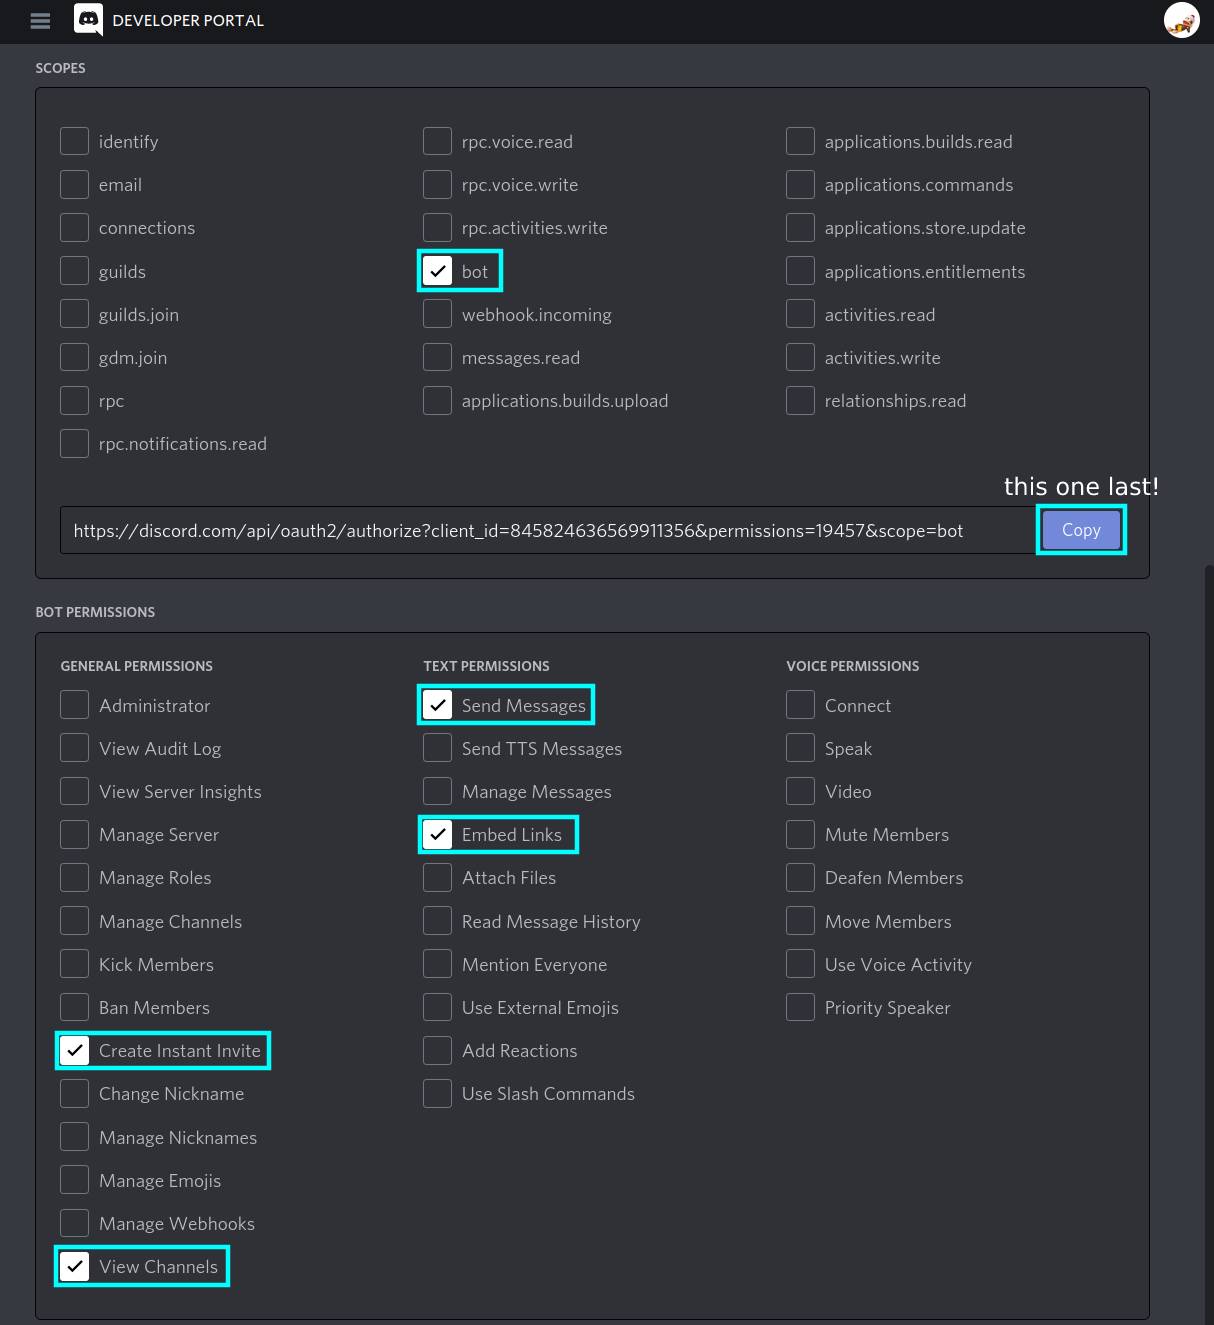This screenshot has height=1325, width=1214.
Task: Tick Manage Emojis permission
Action: coord(74,1180)
